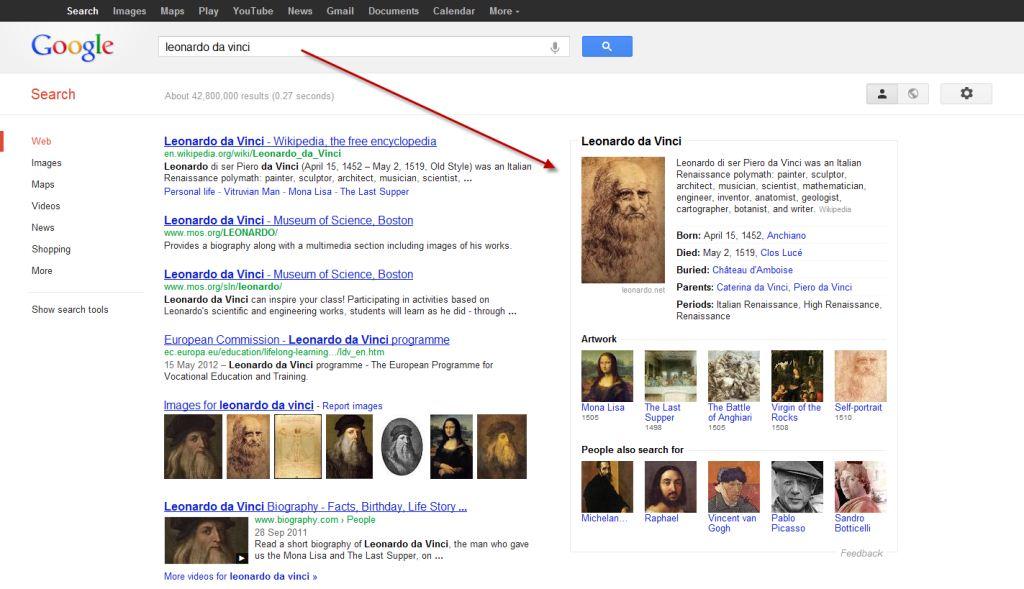The width and height of the screenshot is (1024, 589).
Task: Open Documents from the top bar
Action: pyautogui.click(x=393, y=11)
